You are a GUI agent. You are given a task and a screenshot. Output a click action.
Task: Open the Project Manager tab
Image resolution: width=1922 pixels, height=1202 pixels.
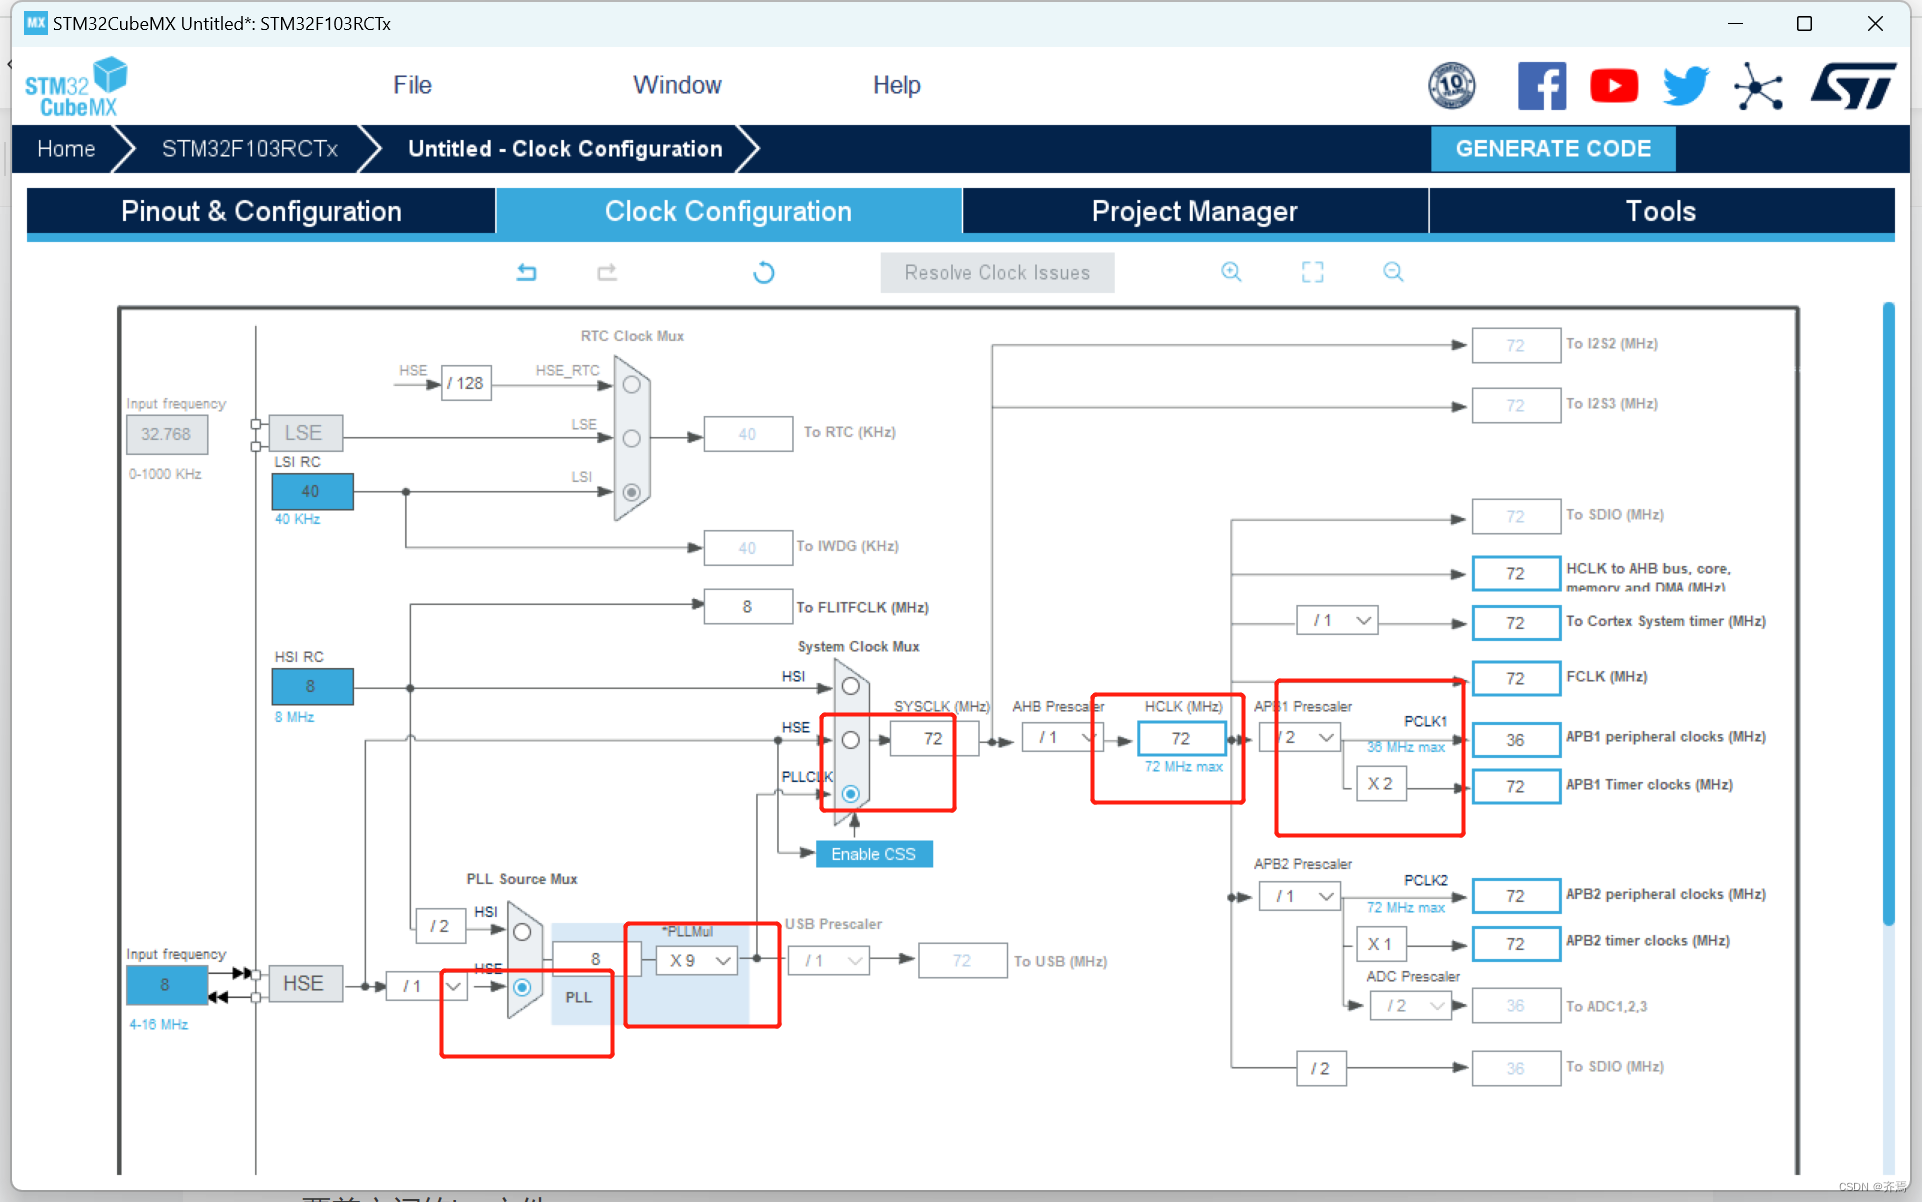coord(1194,211)
